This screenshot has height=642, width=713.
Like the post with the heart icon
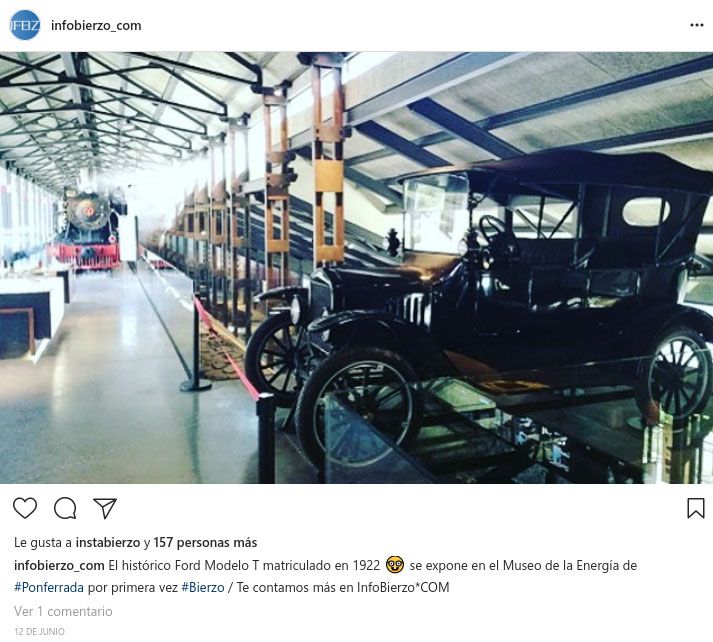[25, 508]
